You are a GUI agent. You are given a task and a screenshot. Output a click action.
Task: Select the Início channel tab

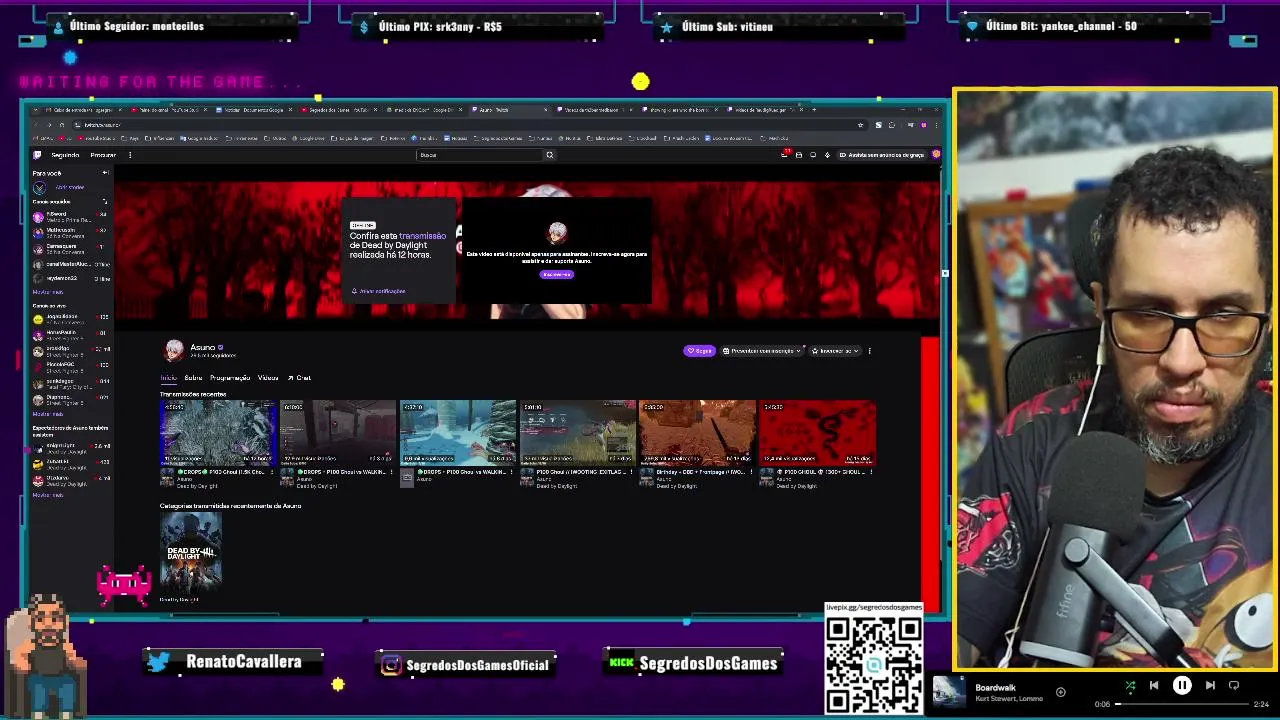click(168, 378)
